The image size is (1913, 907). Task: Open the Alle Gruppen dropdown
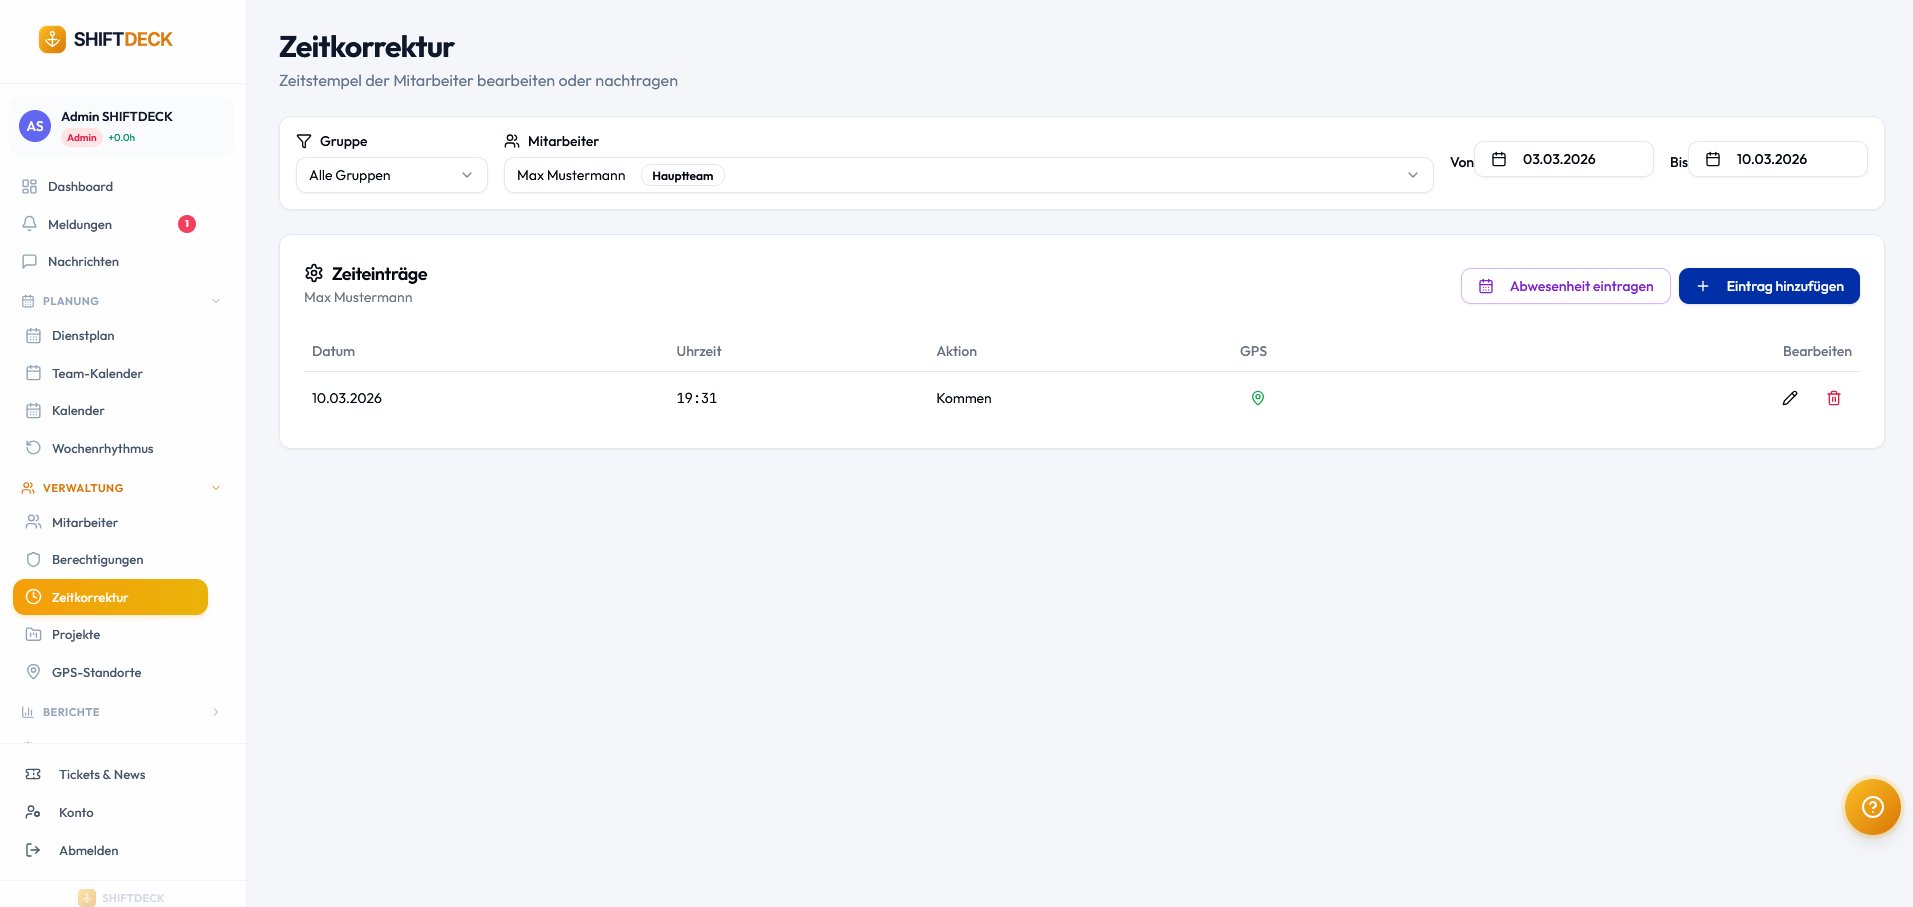(391, 175)
